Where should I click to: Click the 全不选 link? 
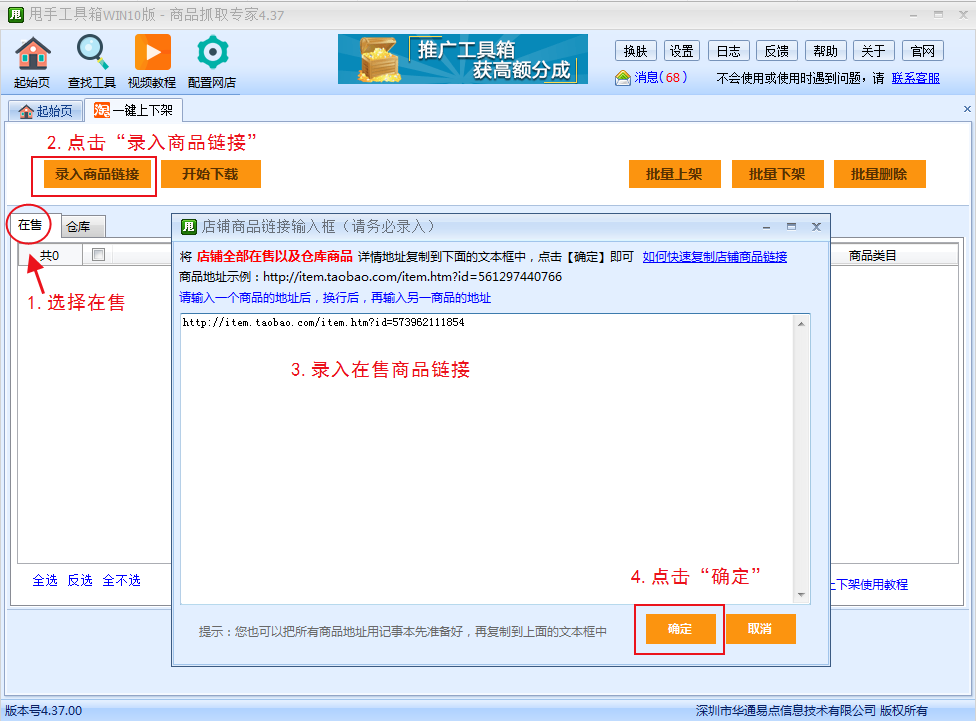pos(121,580)
